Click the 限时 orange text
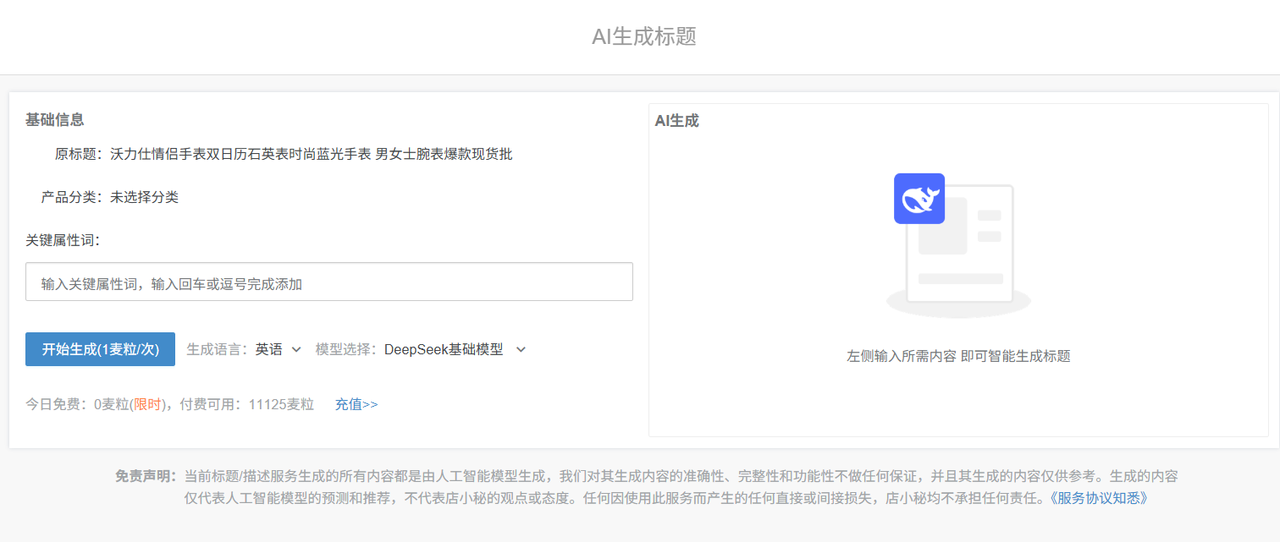 pyautogui.click(x=148, y=404)
